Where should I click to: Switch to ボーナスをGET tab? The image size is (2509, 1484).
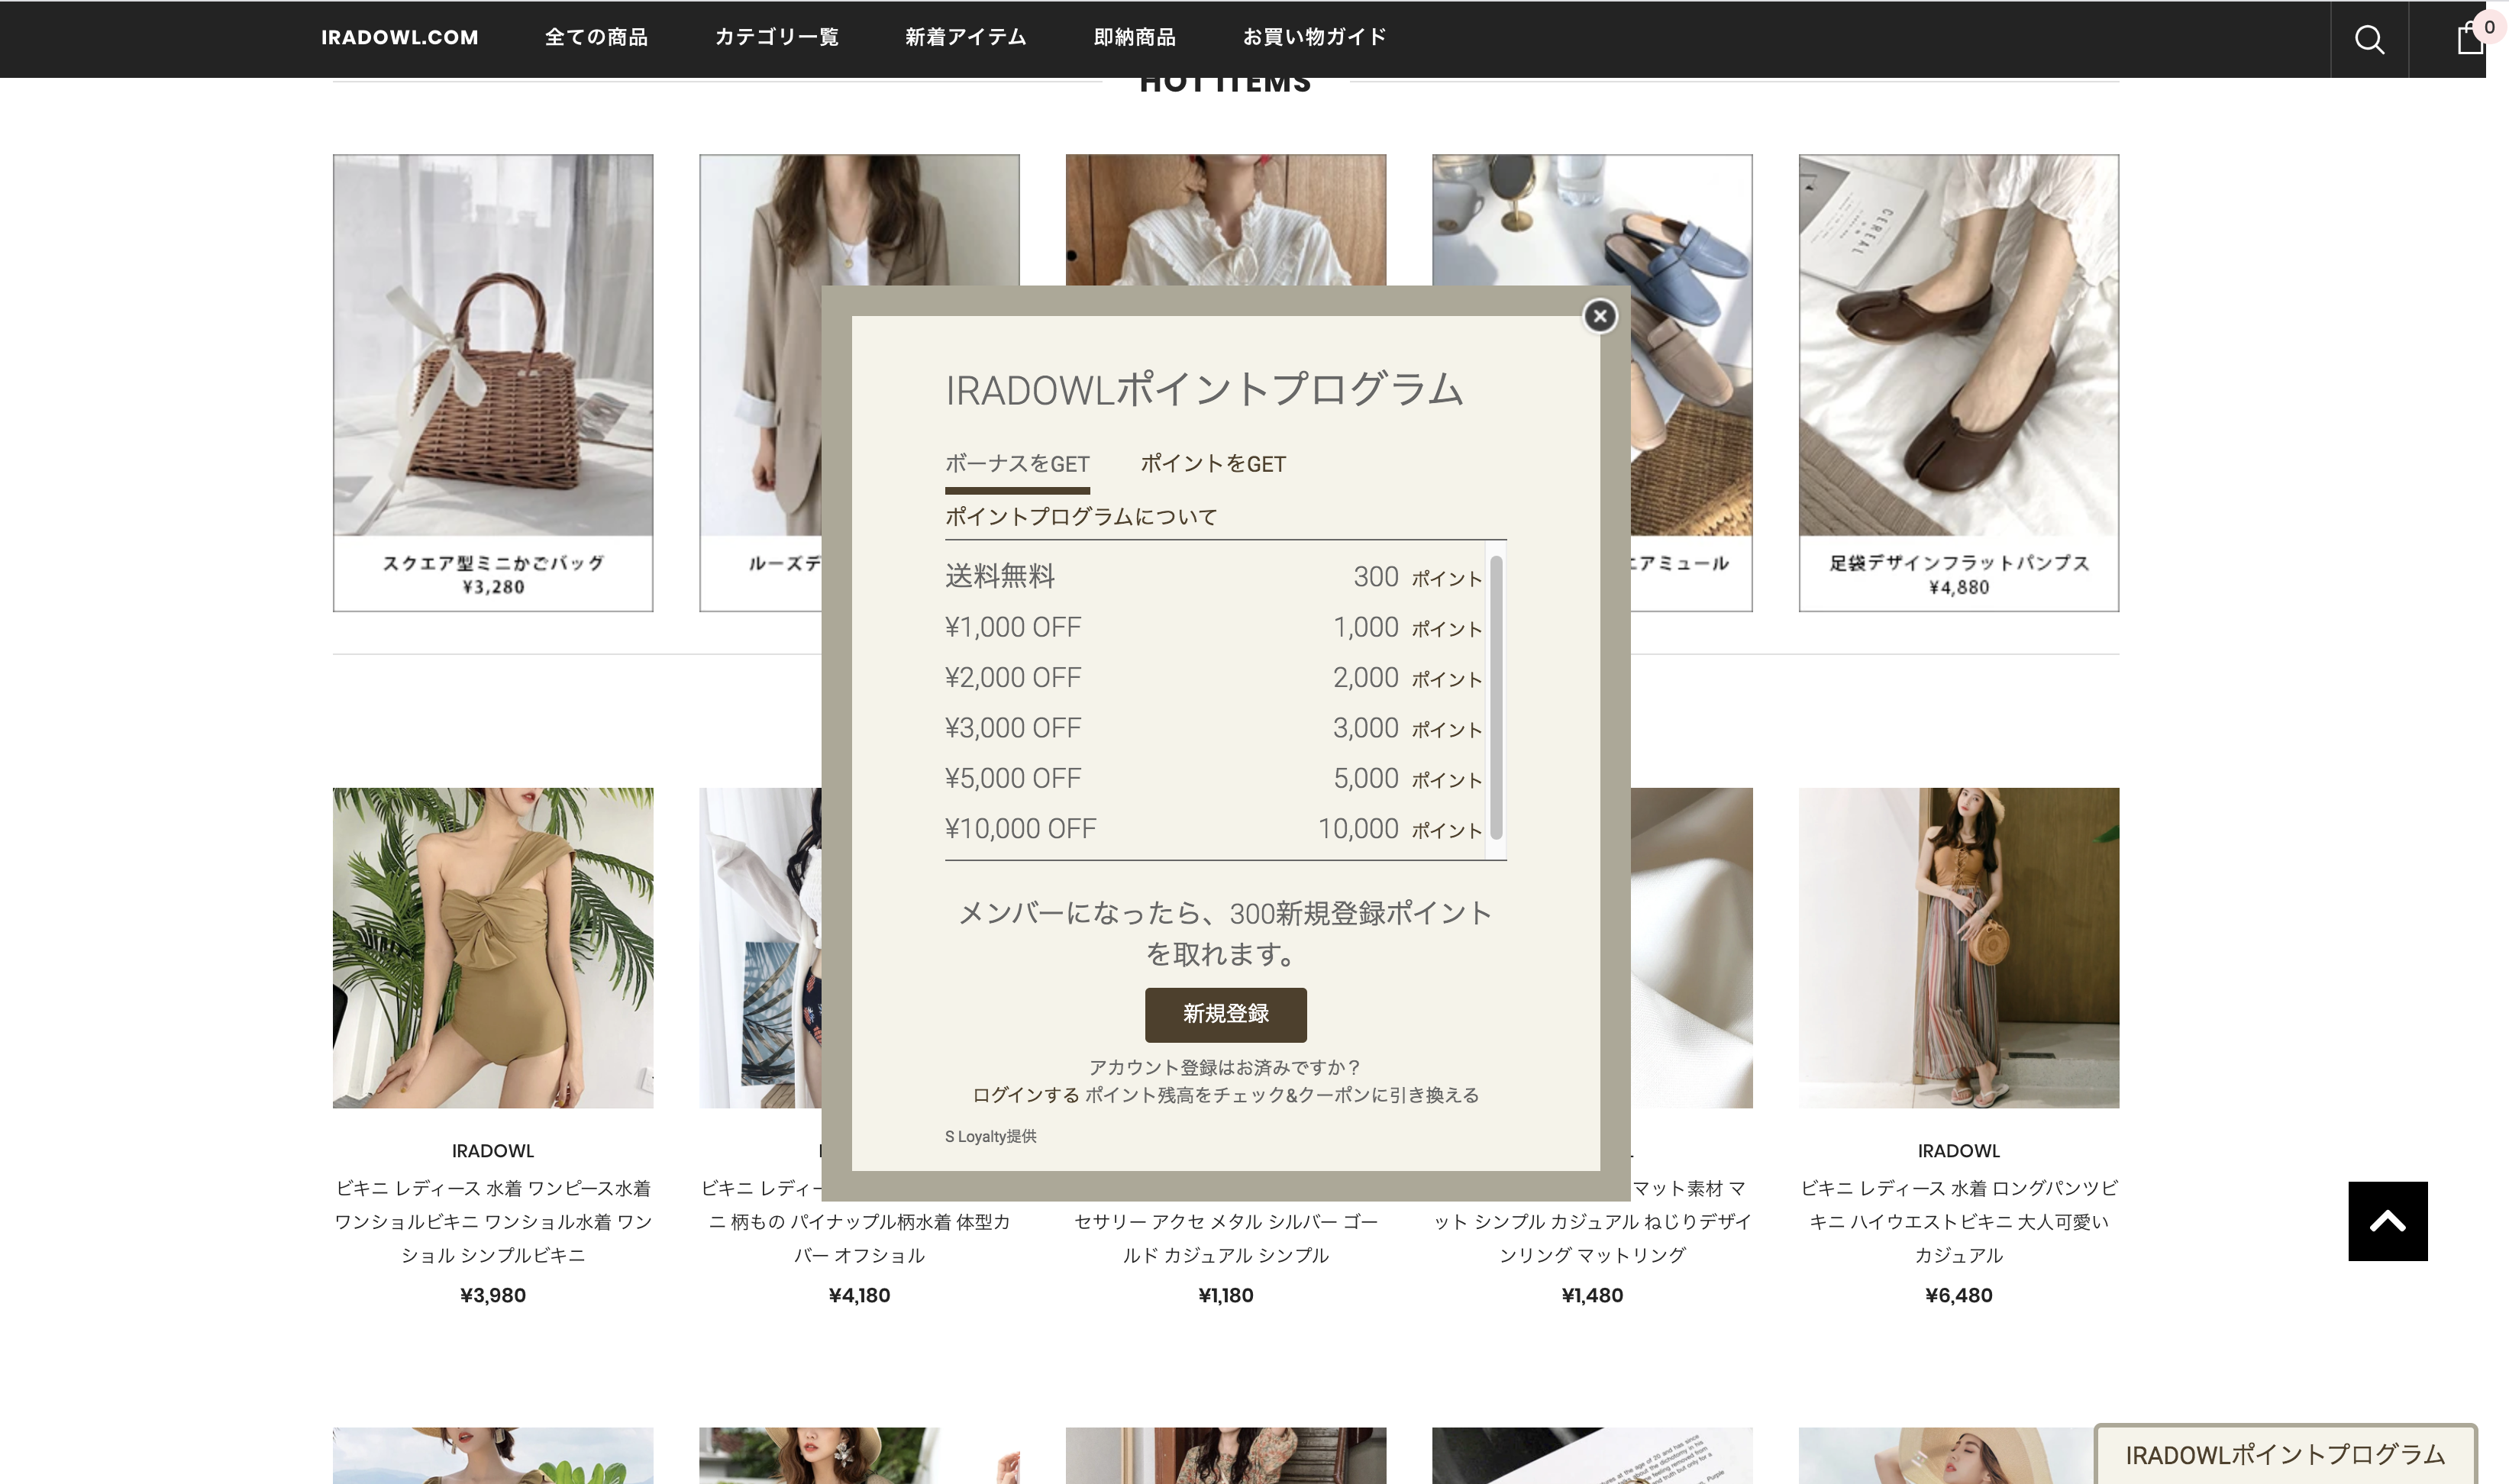coord(1017,464)
